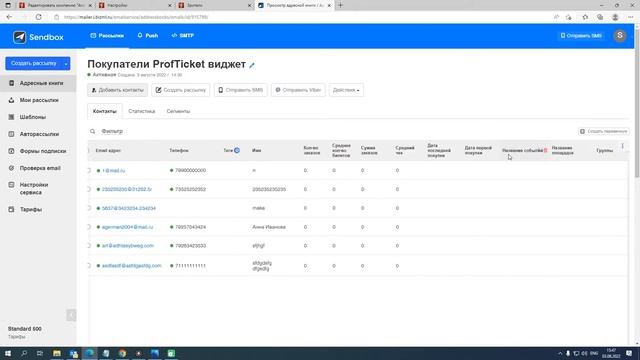The width and height of the screenshot is (640, 360).
Task: Open the agerman2004 mail.ru email link
Action: (127, 227)
